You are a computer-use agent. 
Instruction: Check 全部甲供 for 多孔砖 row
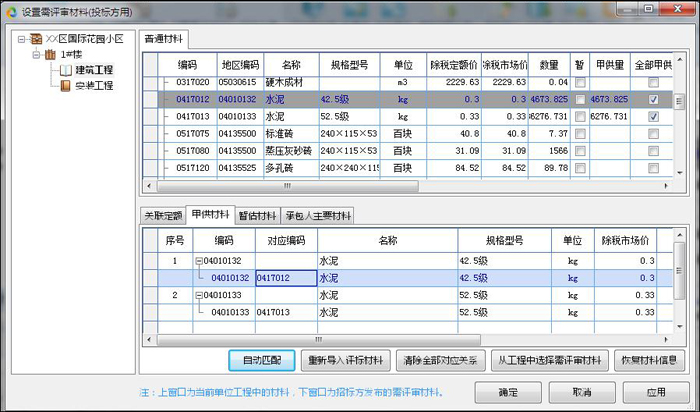pyautogui.click(x=653, y=168)
